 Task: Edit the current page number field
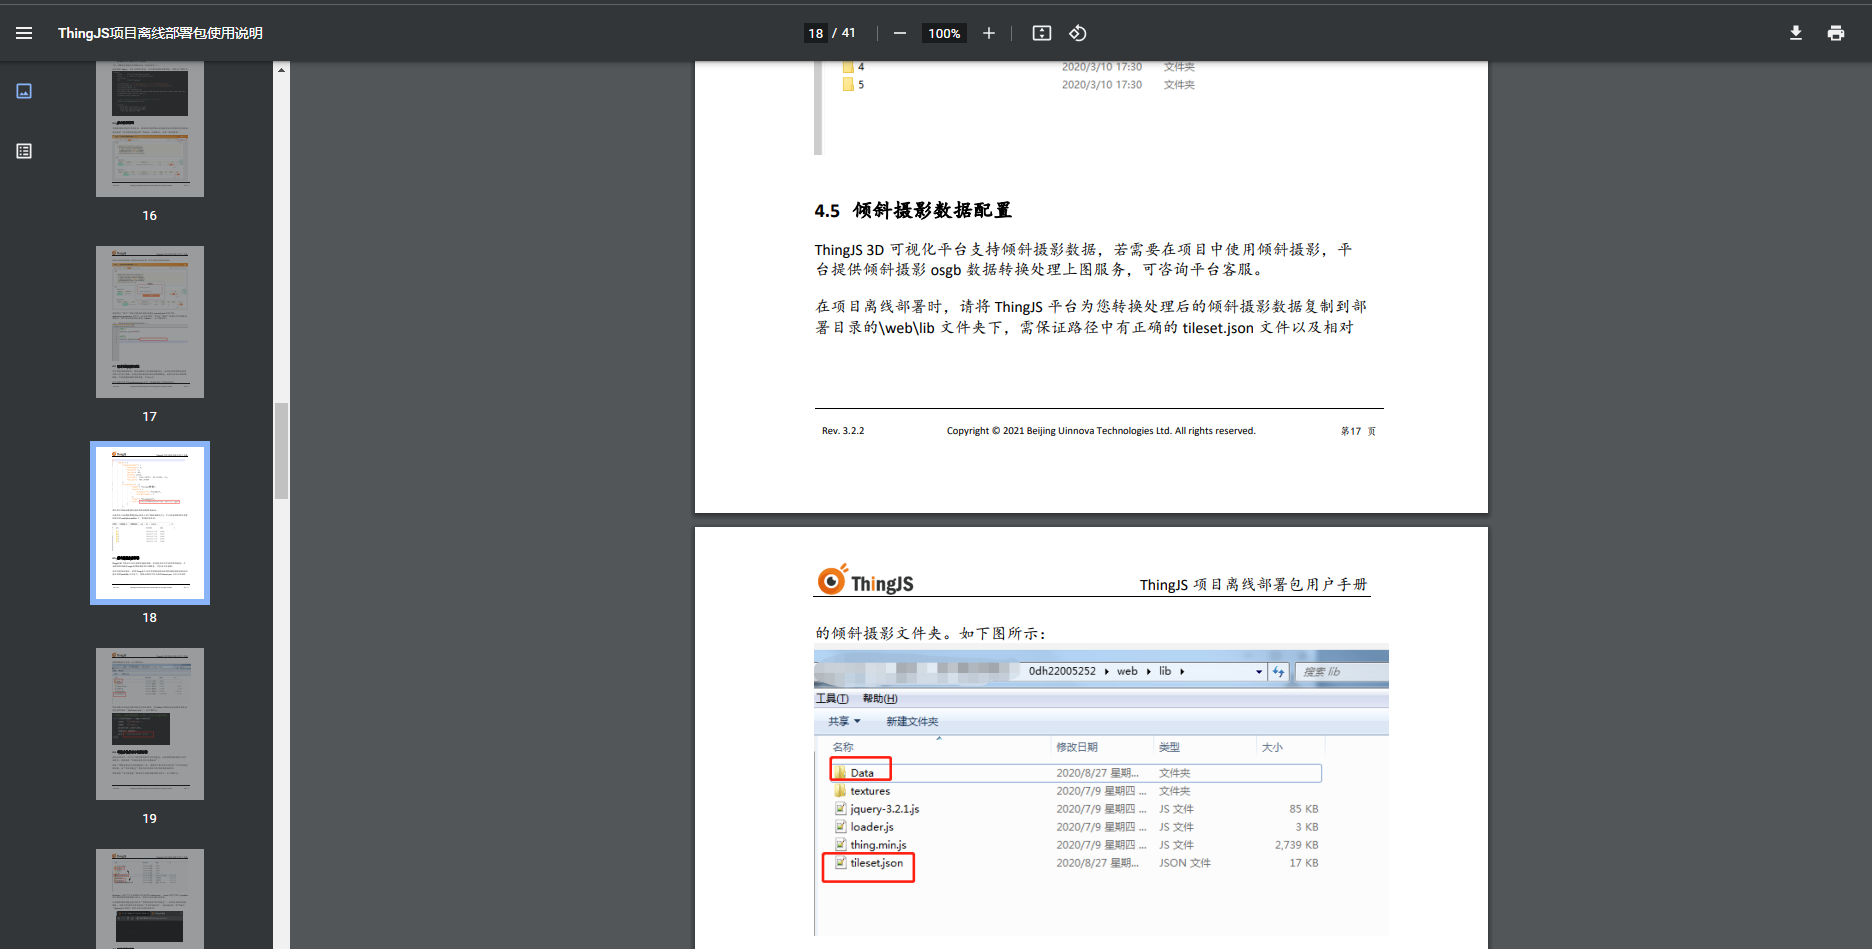tap(816, 33)
